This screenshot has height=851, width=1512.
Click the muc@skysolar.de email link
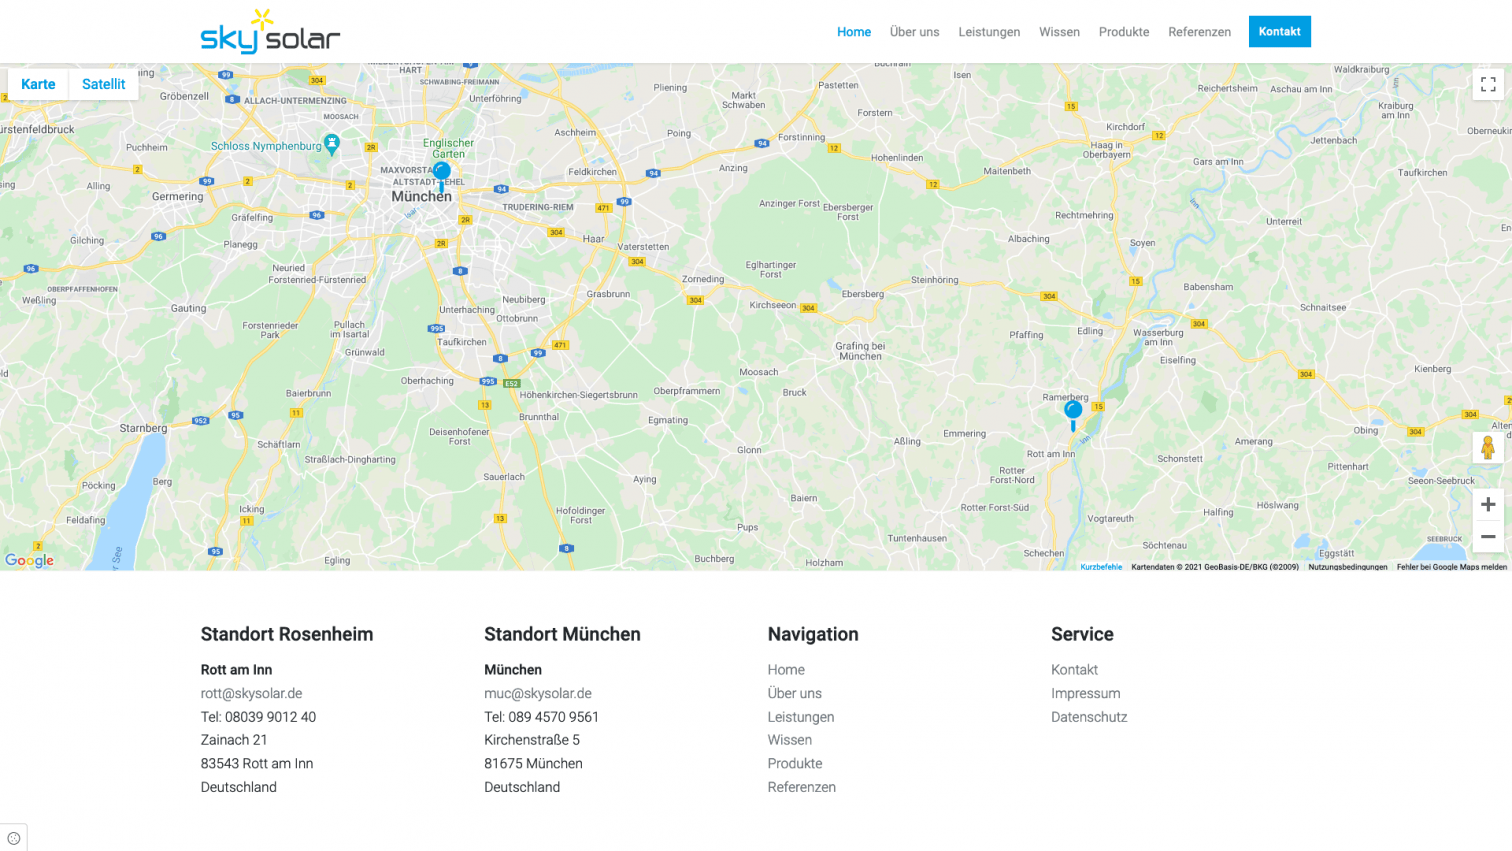pyautogui.click(x=538, y=693)
